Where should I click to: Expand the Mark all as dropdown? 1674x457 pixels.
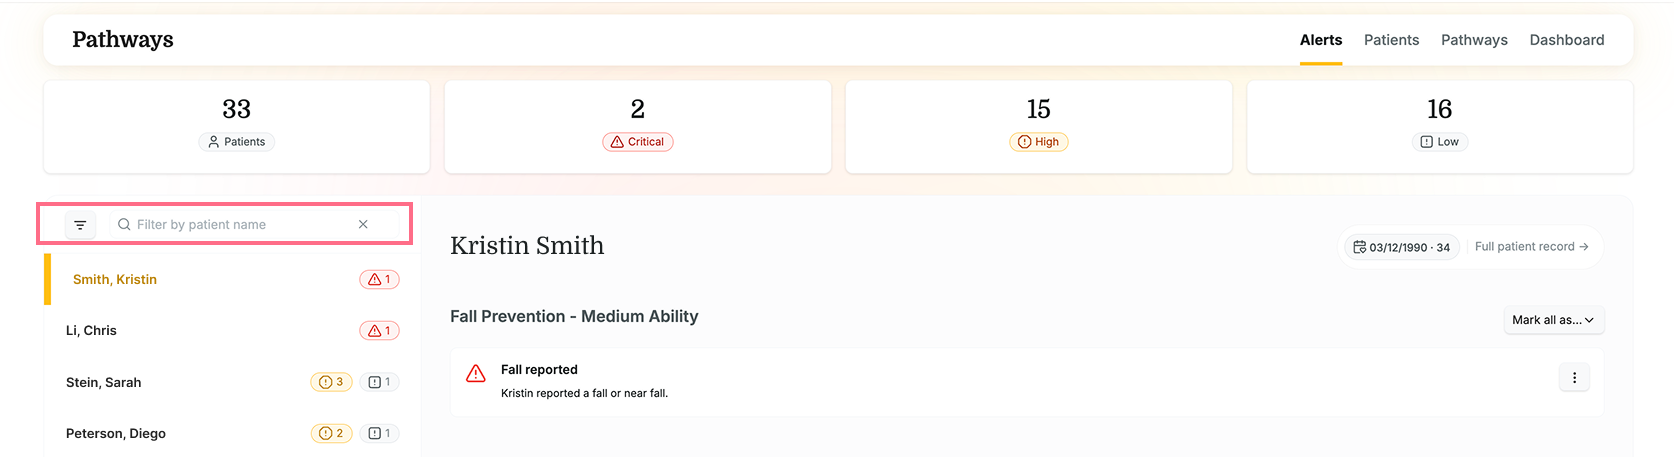[x=1553, y=320]
